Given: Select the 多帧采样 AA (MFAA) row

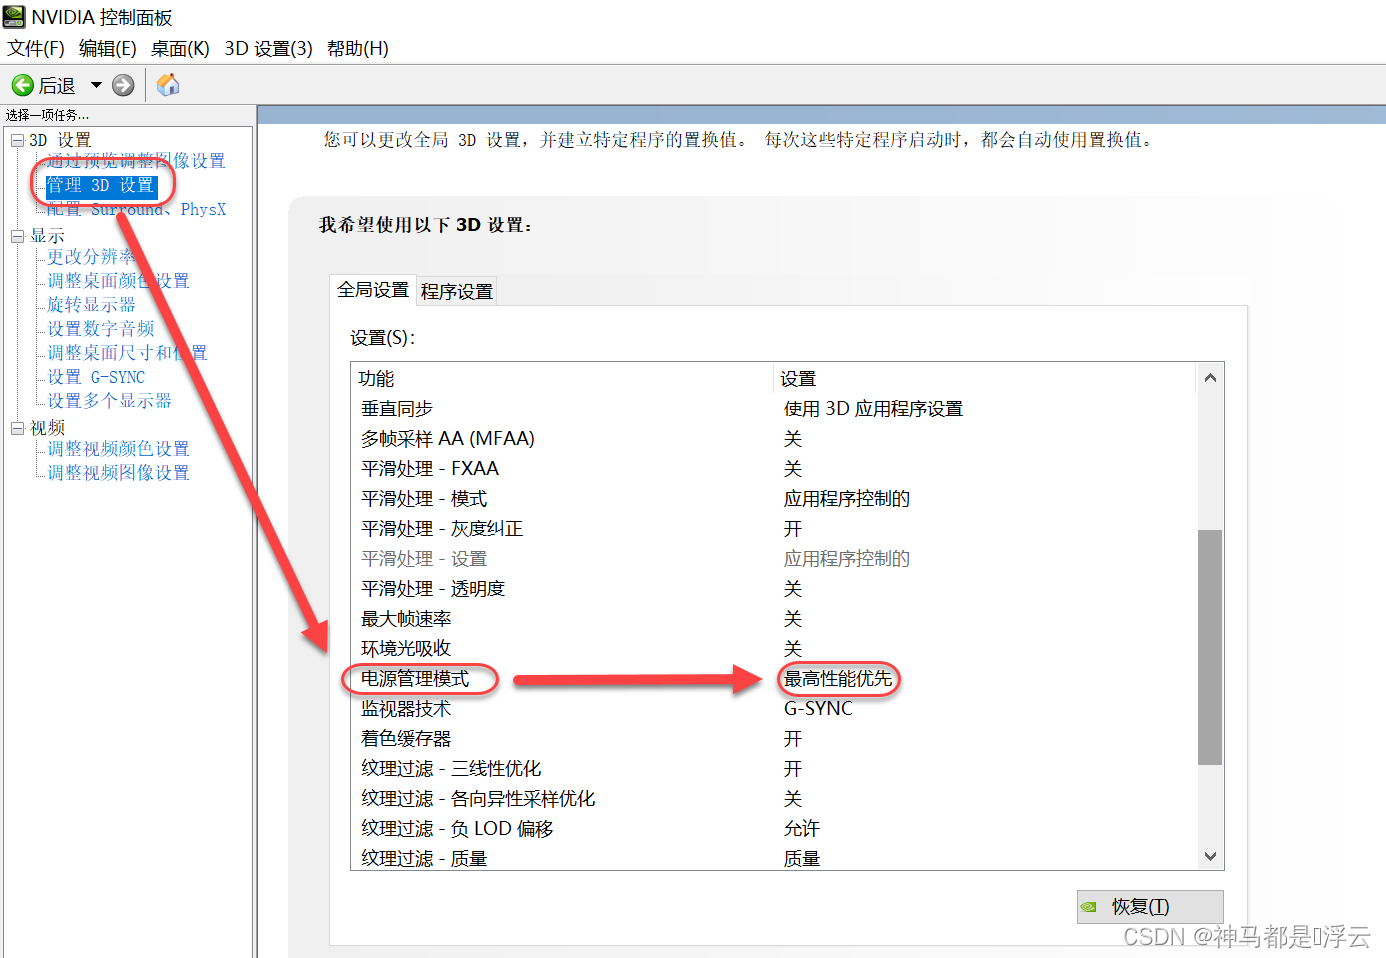Looking at the screenshot, I should 774,439.
